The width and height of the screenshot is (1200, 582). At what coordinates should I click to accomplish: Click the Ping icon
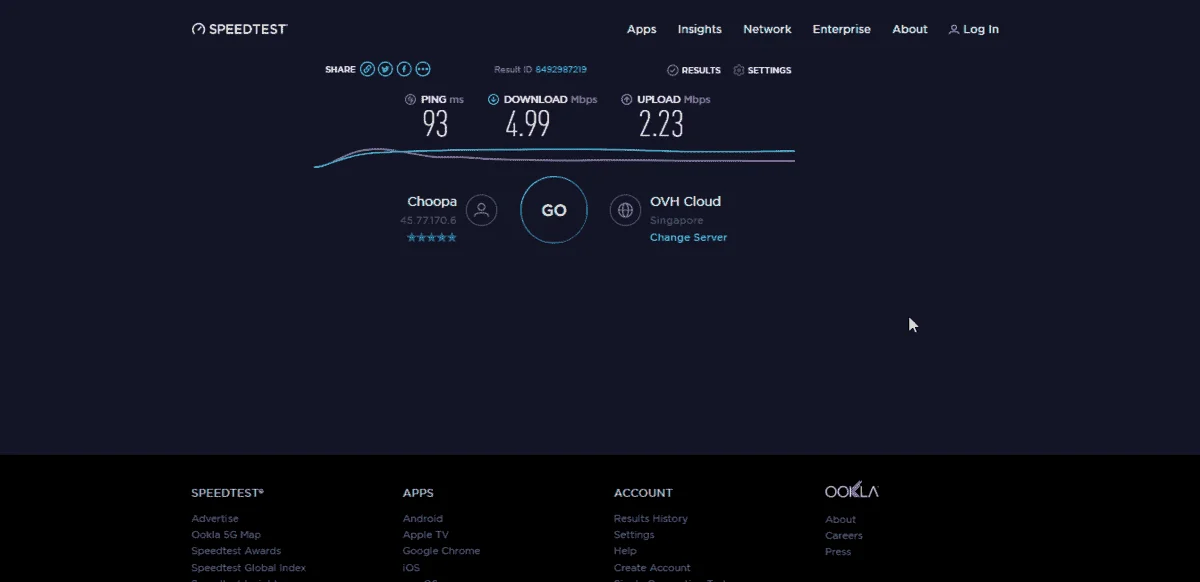click(x=410, y=99)
